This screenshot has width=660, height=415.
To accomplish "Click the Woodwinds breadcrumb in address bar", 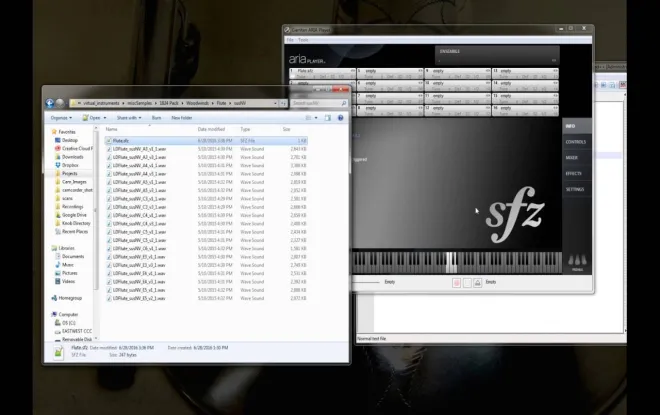I will [197, 103].
